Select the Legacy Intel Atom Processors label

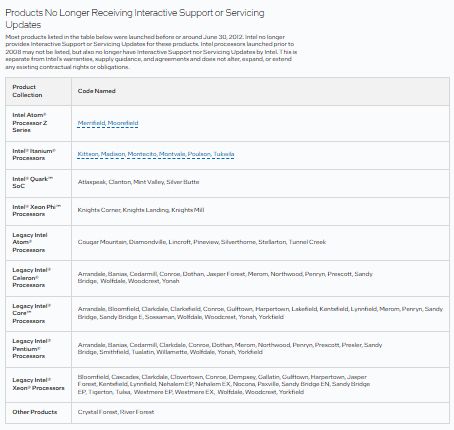[30, 242]
